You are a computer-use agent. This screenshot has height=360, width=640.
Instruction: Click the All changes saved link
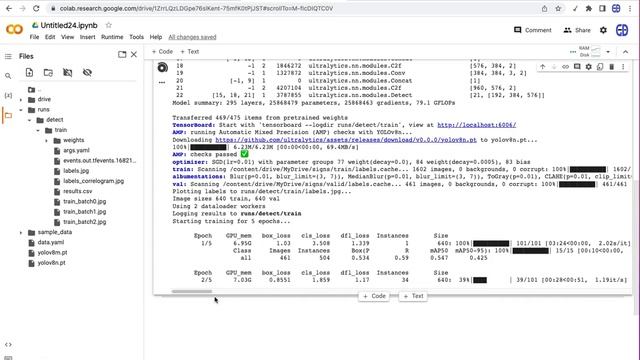(x=192, y=37)
